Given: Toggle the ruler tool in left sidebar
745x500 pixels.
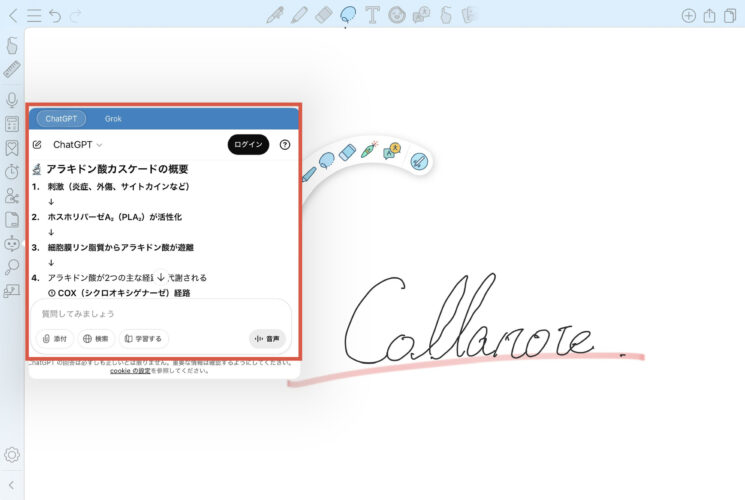Looking at the screenshot, I should coord(12,69).
